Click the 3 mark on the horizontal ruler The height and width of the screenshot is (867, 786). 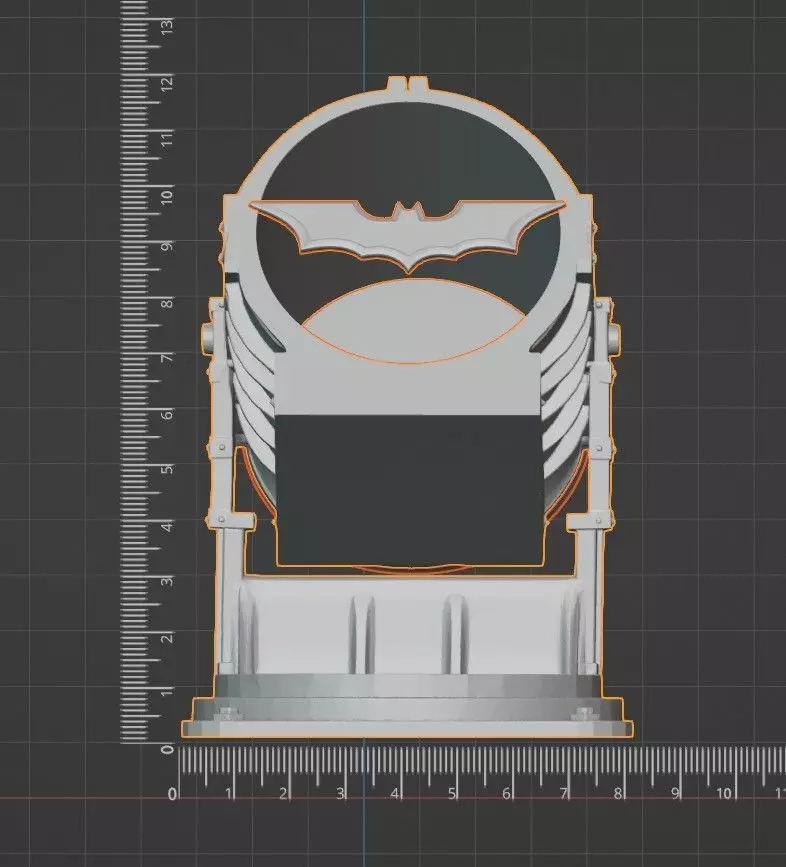click(x=340, y=794)
